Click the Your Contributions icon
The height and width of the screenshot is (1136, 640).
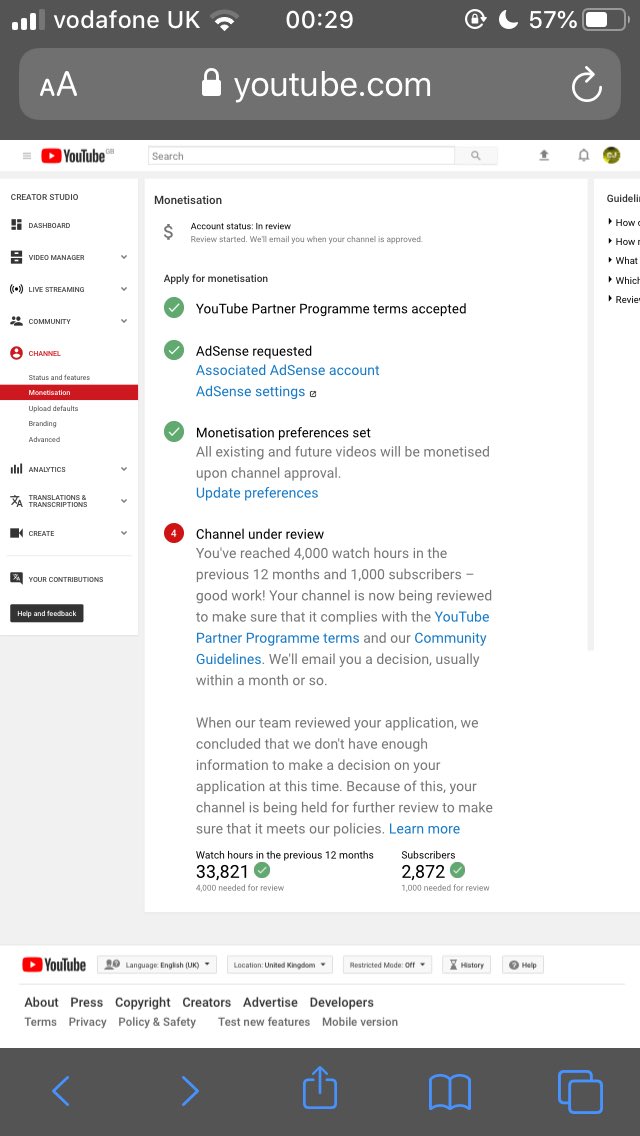tap(17, 578)
